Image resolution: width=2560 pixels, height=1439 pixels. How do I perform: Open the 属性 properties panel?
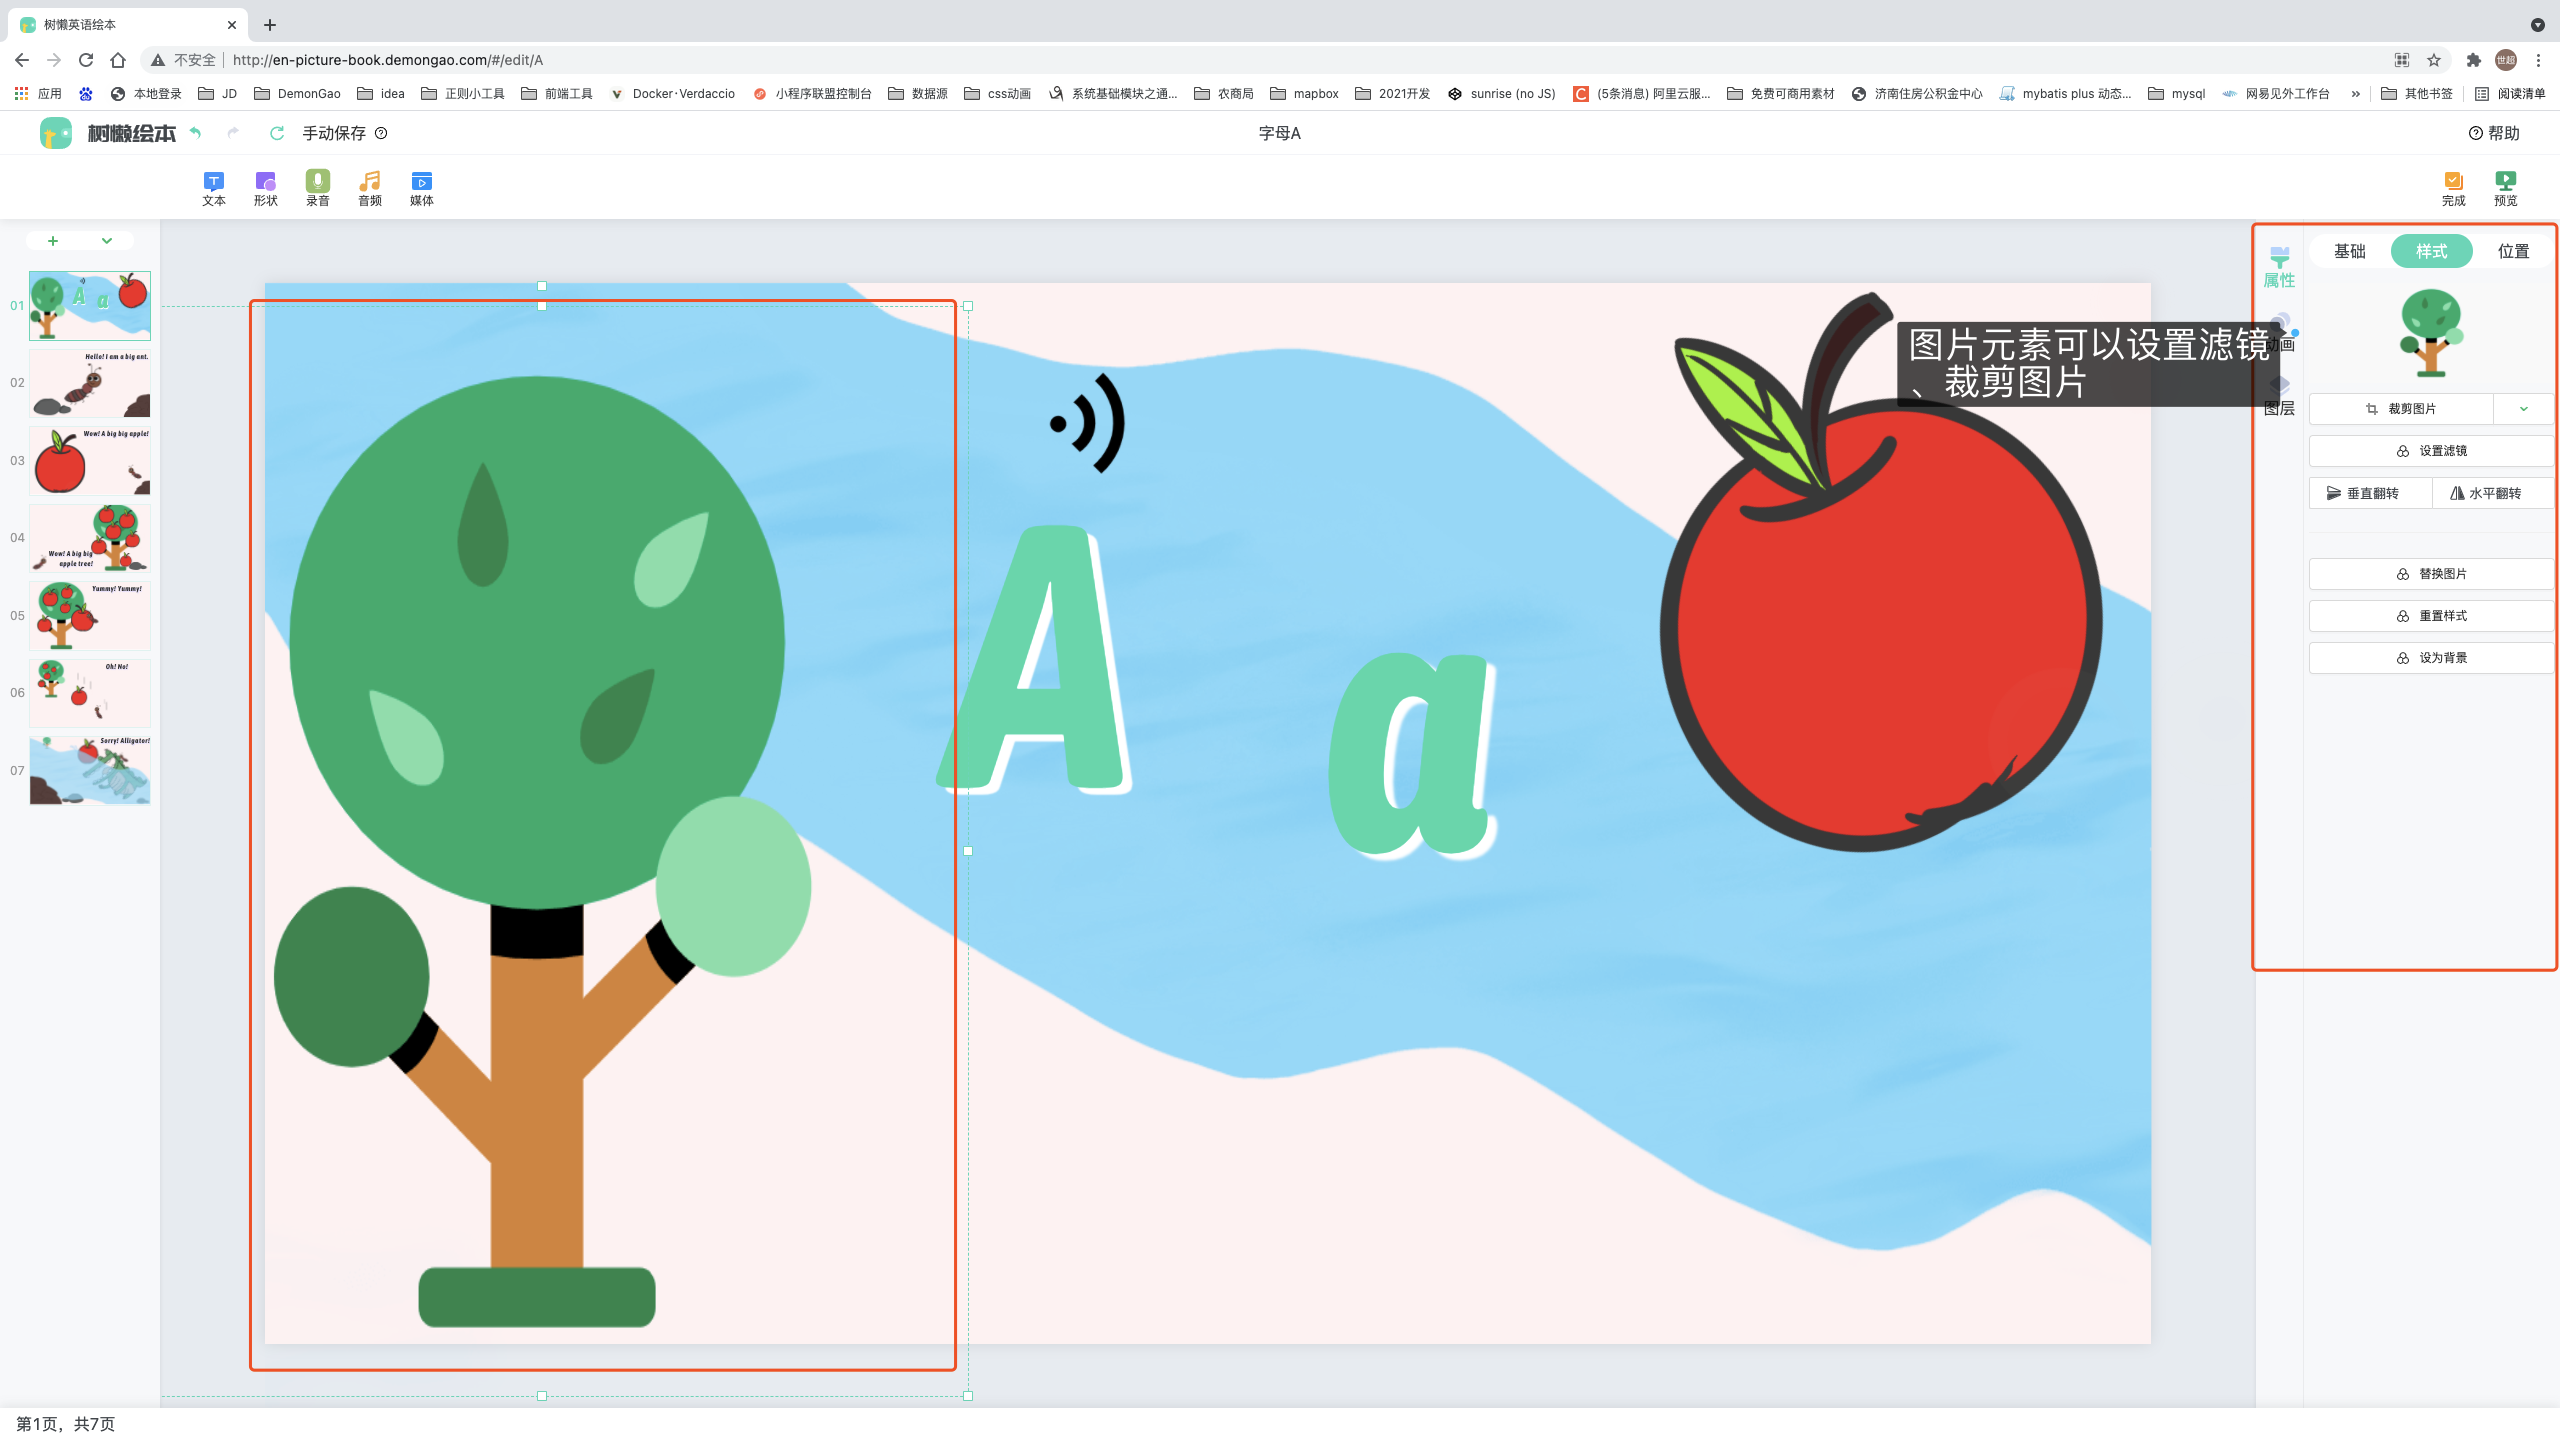[x=2279, y=266]
